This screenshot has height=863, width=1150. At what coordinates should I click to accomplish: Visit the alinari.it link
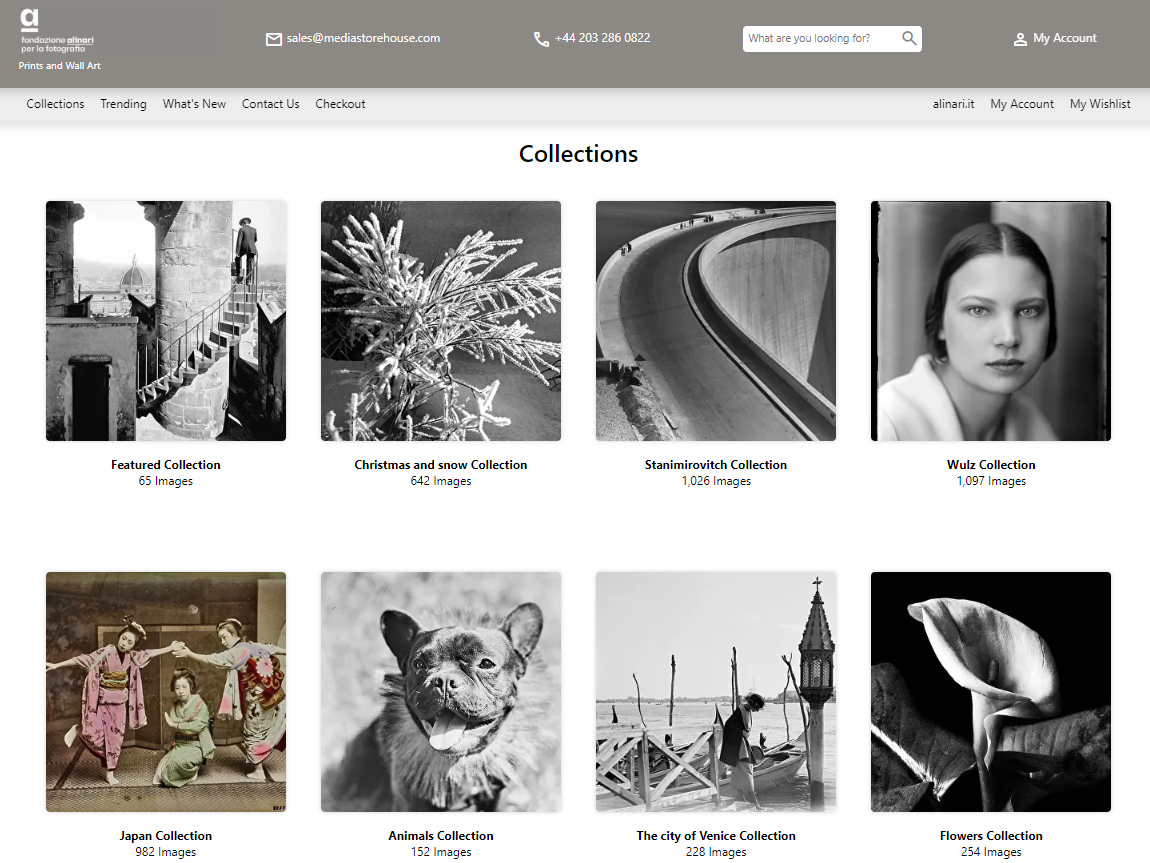click(x=953, y=104)
